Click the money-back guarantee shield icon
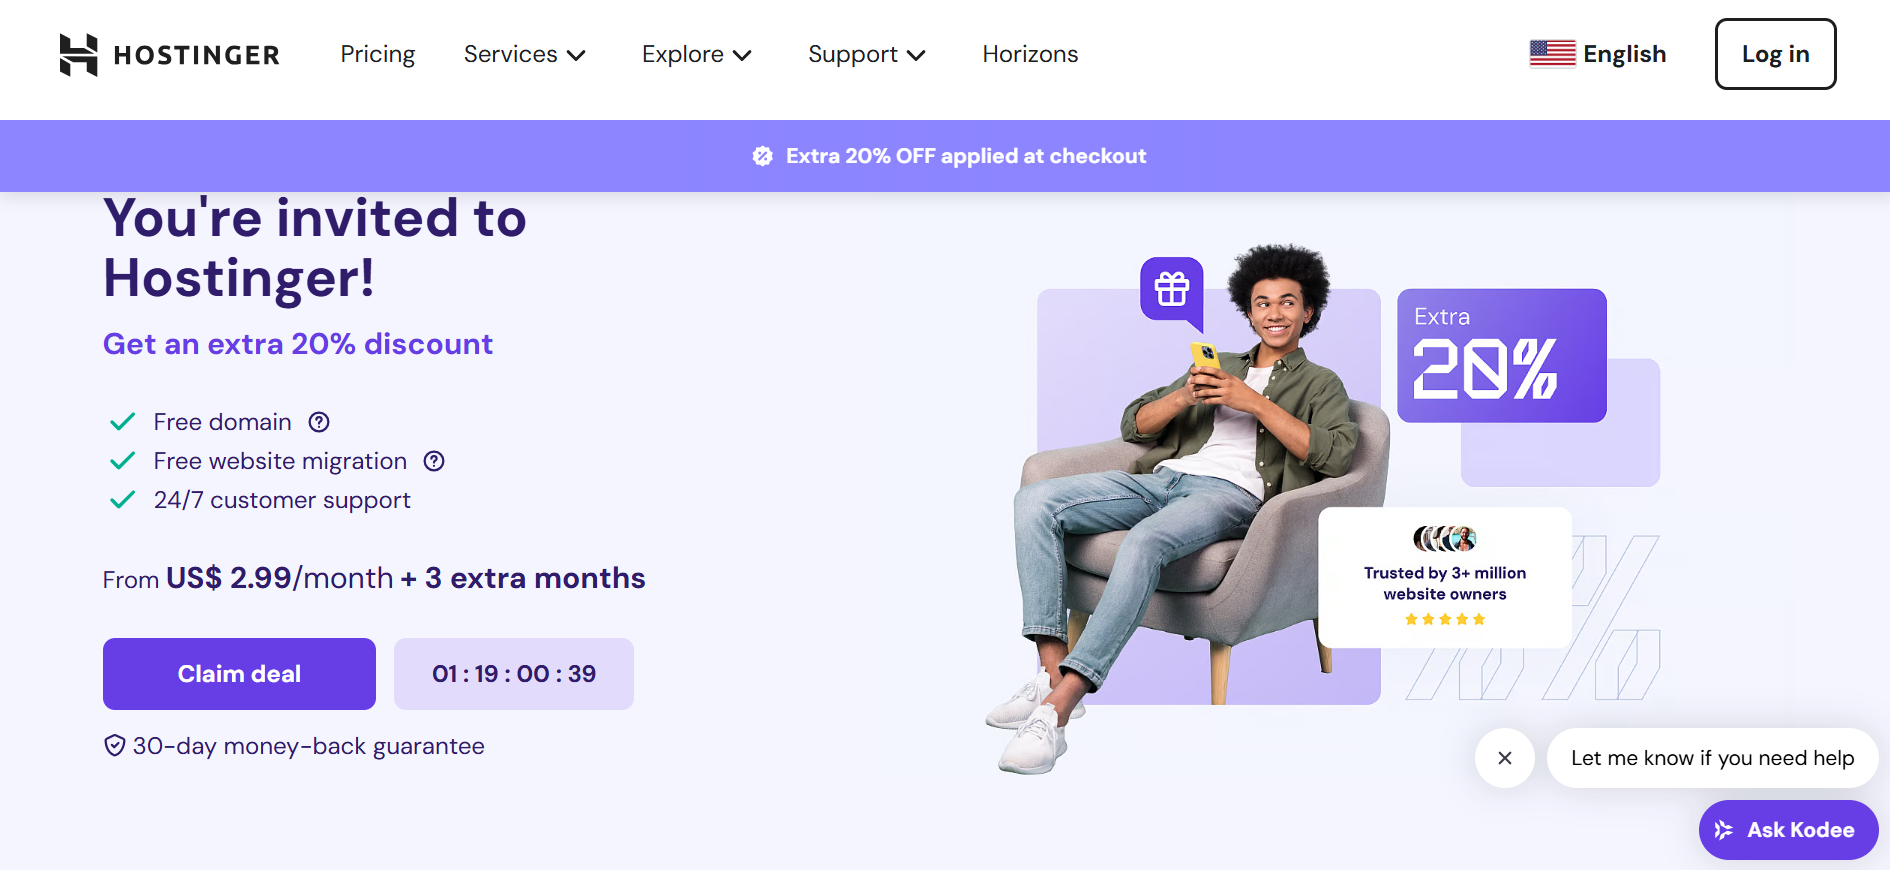1890x870 pixels. [x=115, y=746]
